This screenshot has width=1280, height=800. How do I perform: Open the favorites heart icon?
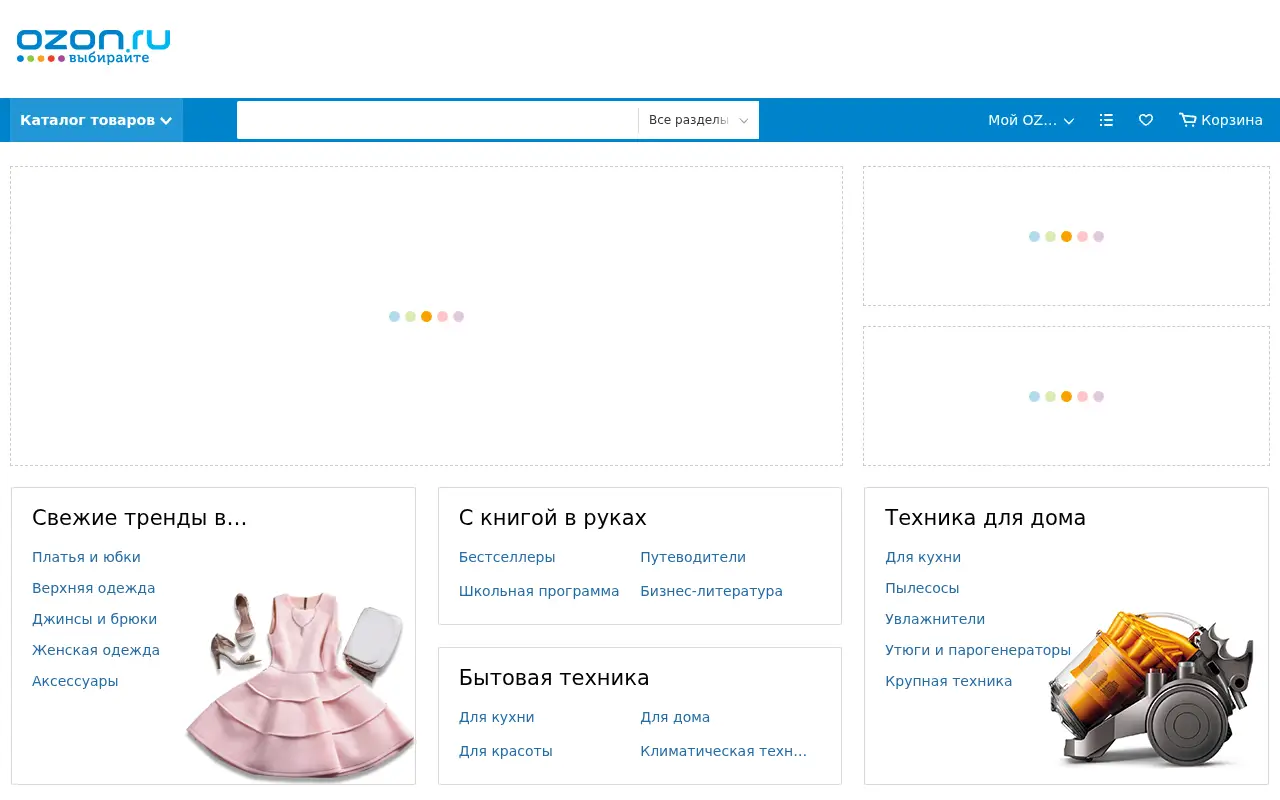click(1146, 120)
